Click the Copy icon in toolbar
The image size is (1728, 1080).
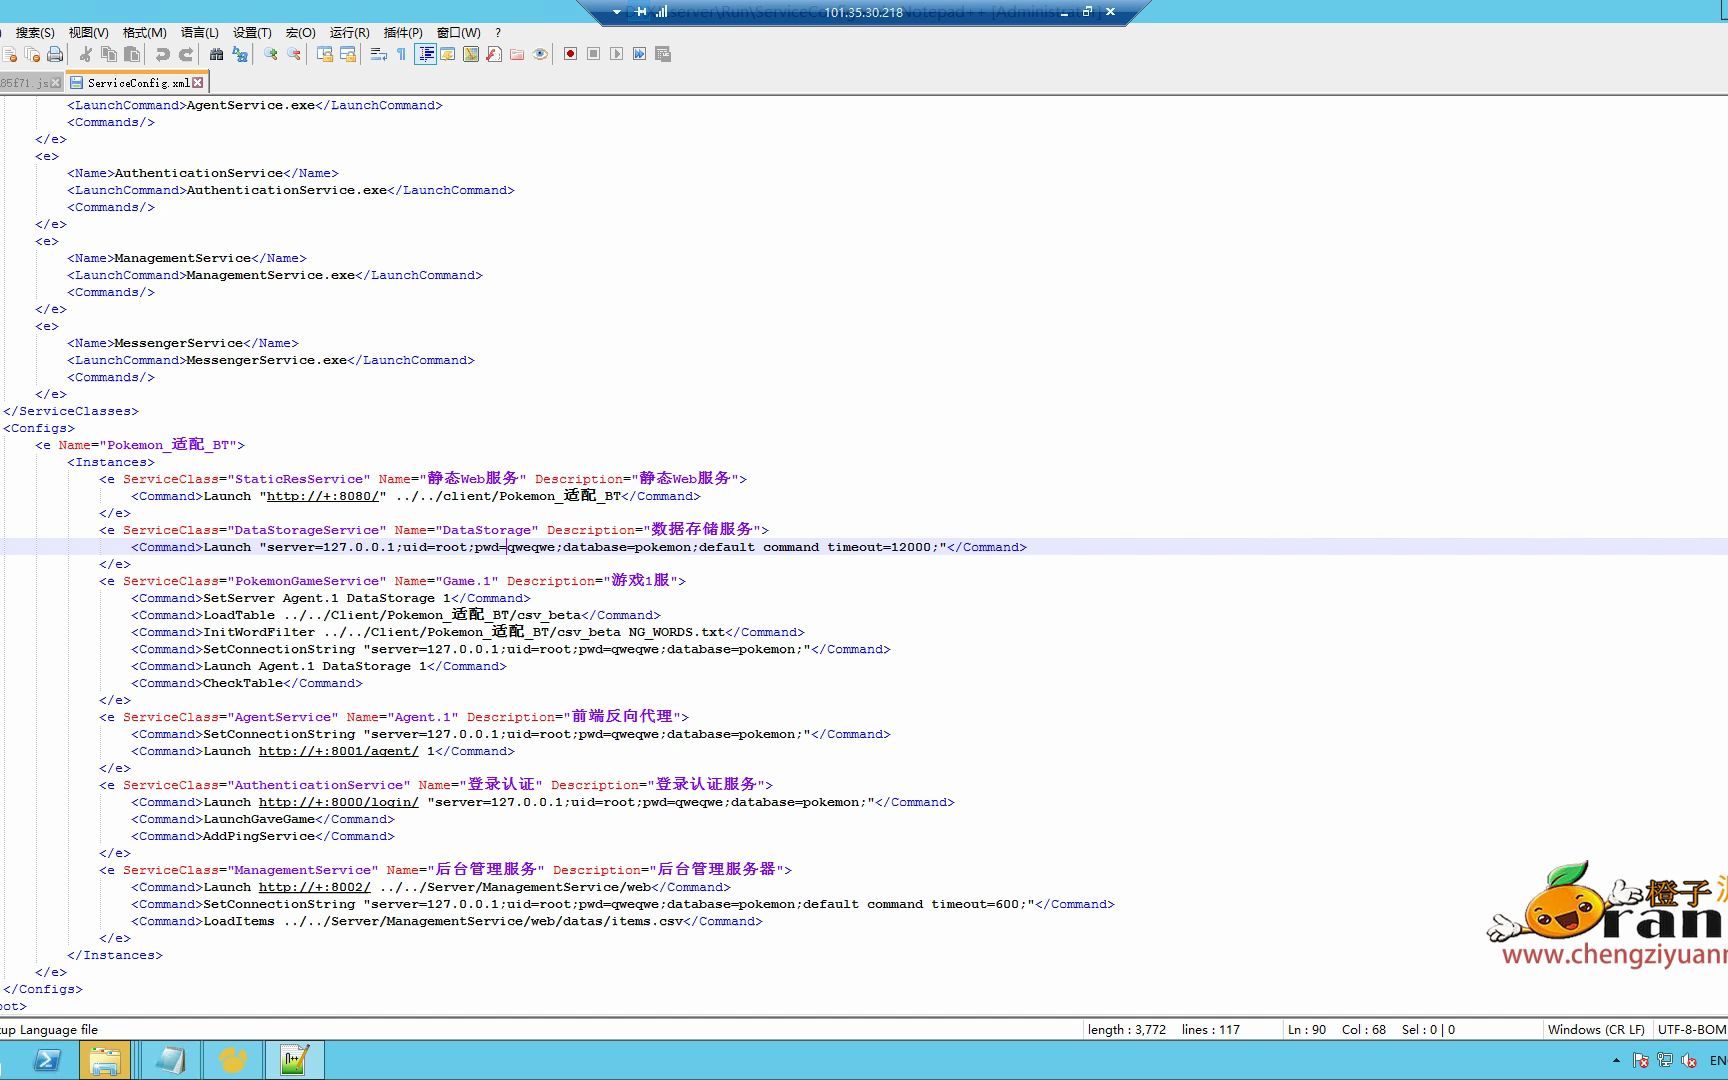(x=109, y=54)
